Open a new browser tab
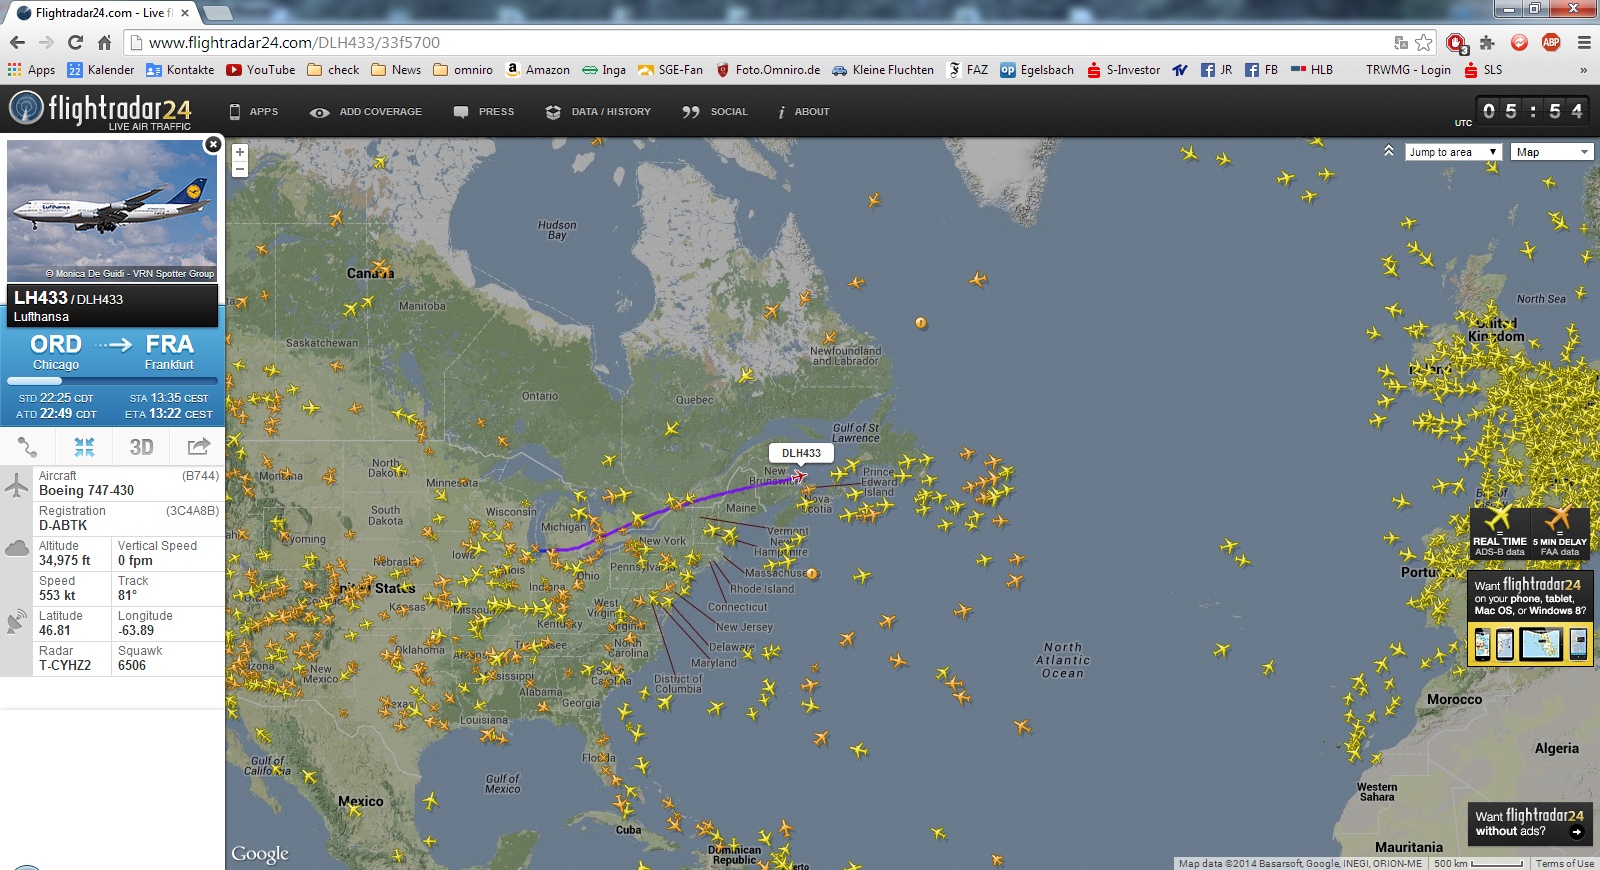 [216, 13]
